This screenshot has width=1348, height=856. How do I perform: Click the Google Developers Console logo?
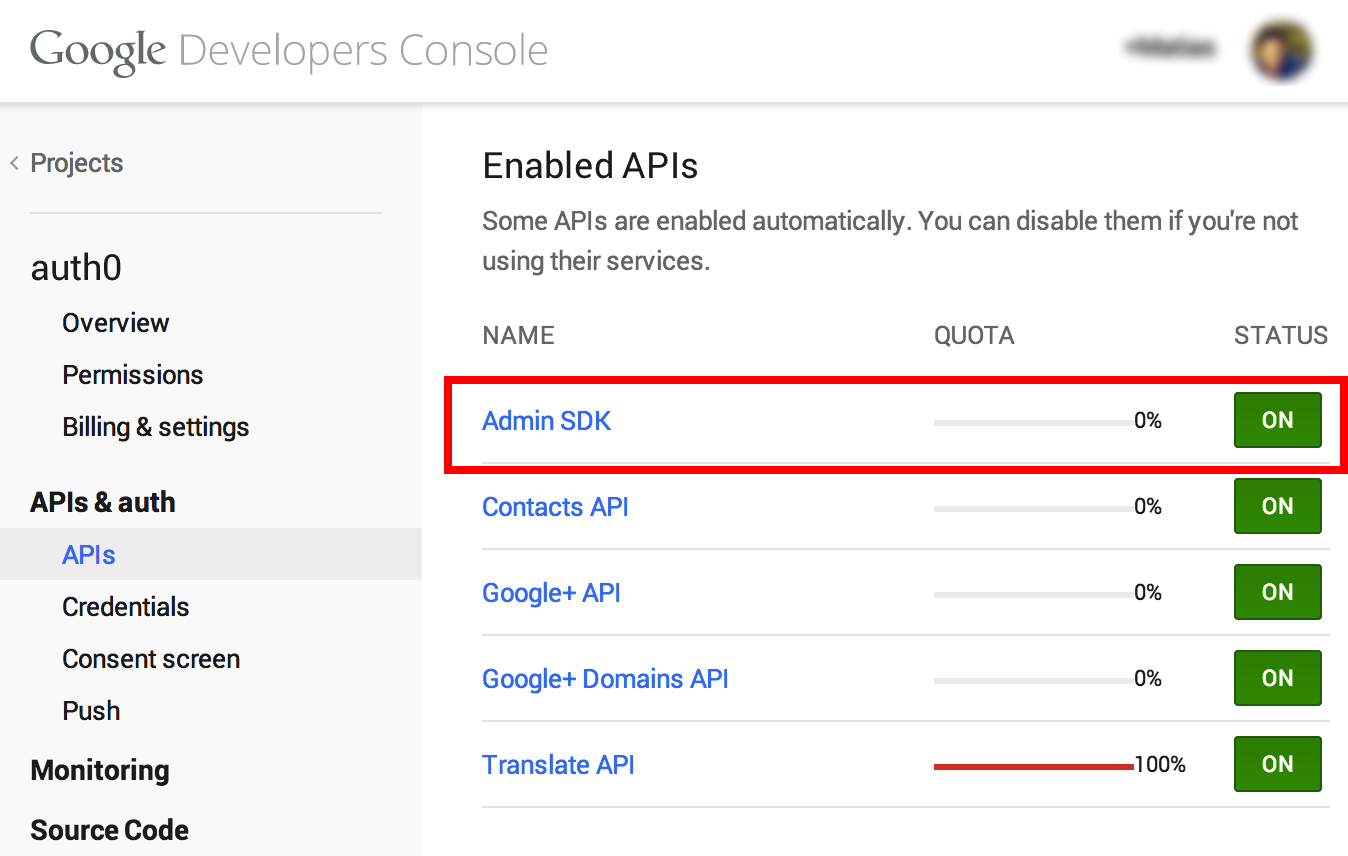289,50
